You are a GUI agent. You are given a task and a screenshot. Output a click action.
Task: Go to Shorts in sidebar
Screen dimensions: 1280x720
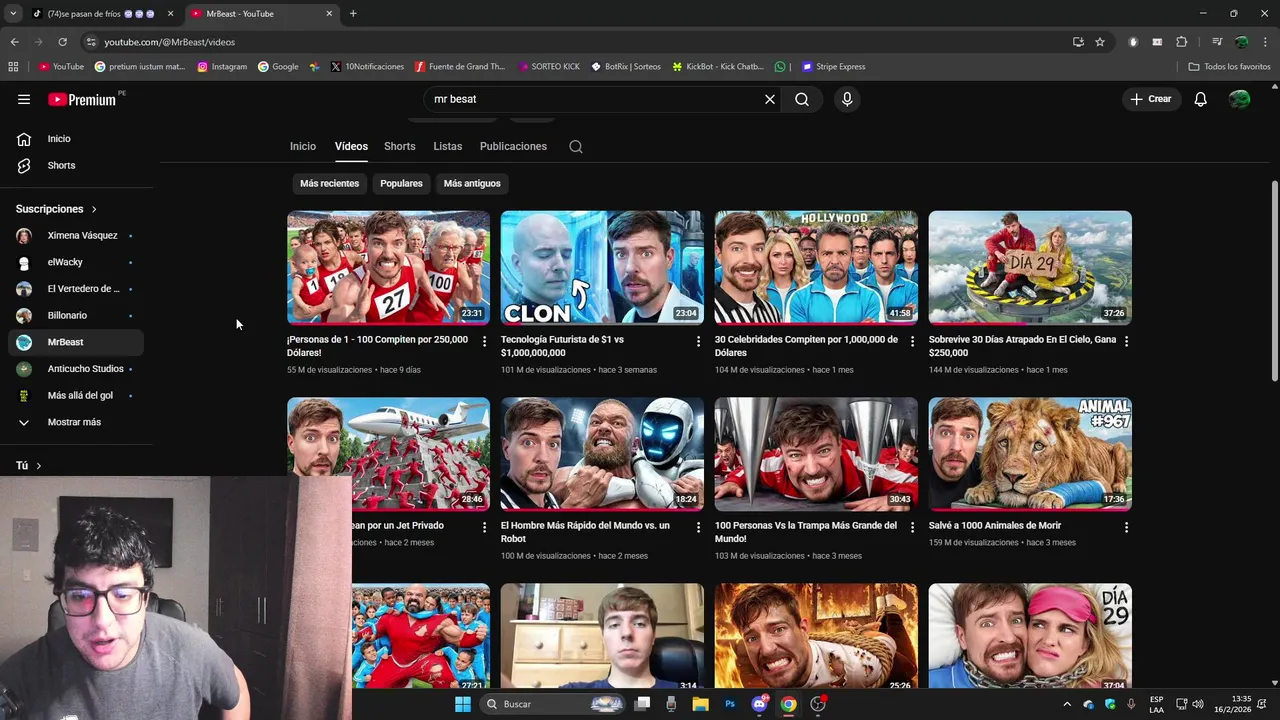76,165
